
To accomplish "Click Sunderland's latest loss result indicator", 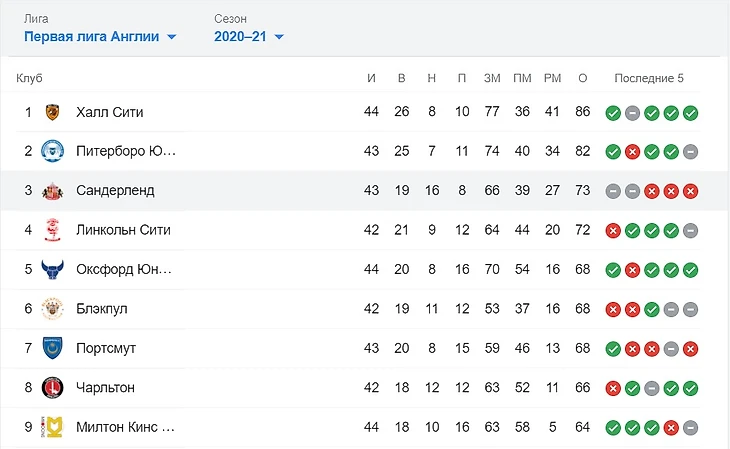I will [690, 191].
